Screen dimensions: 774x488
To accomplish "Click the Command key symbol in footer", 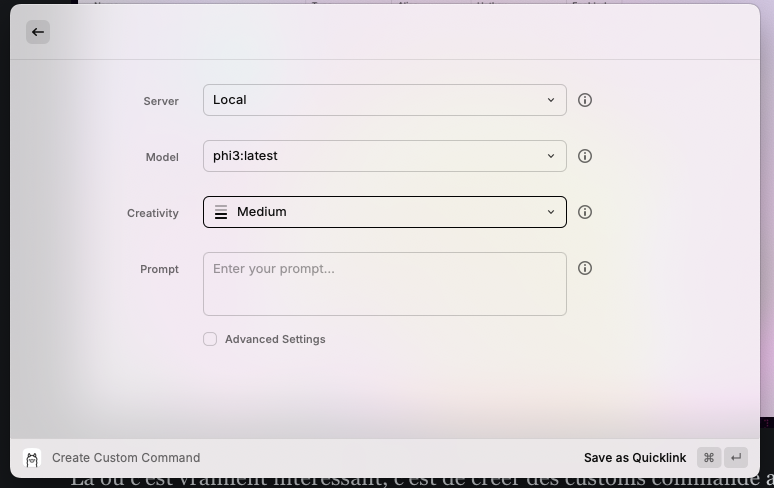I will click(x=708, y=457).
